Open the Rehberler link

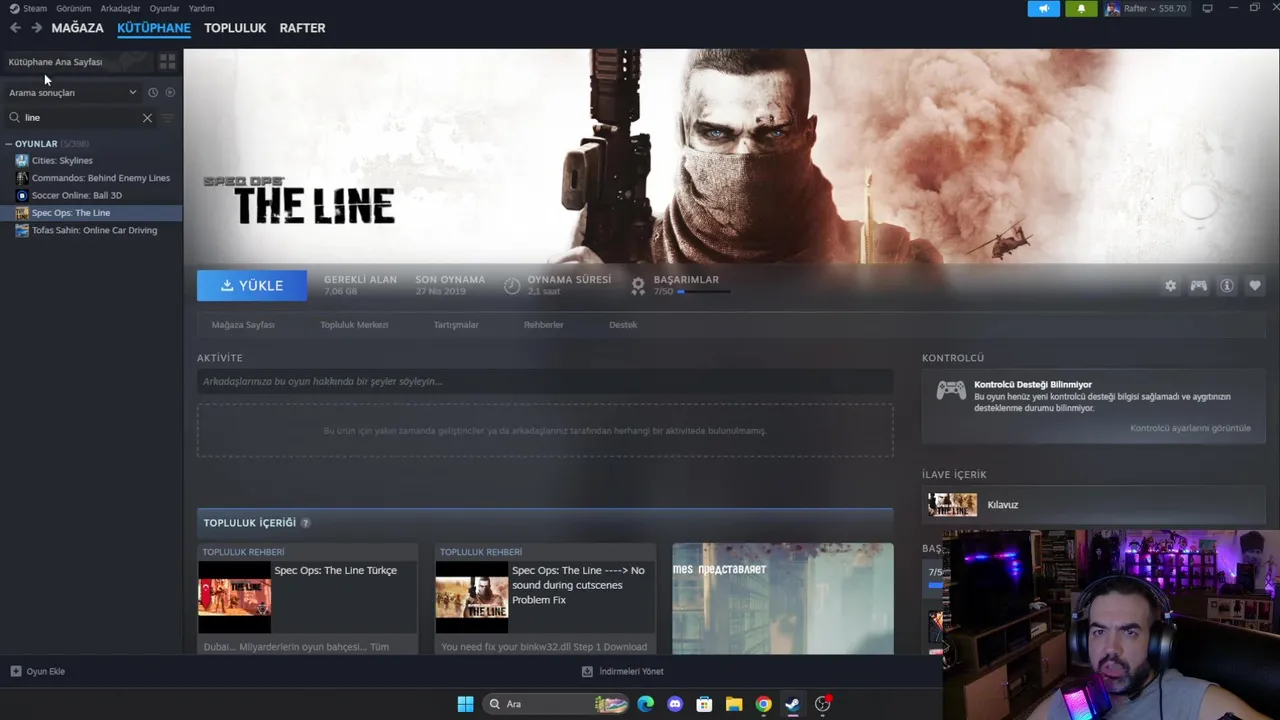tap(544, 325)
